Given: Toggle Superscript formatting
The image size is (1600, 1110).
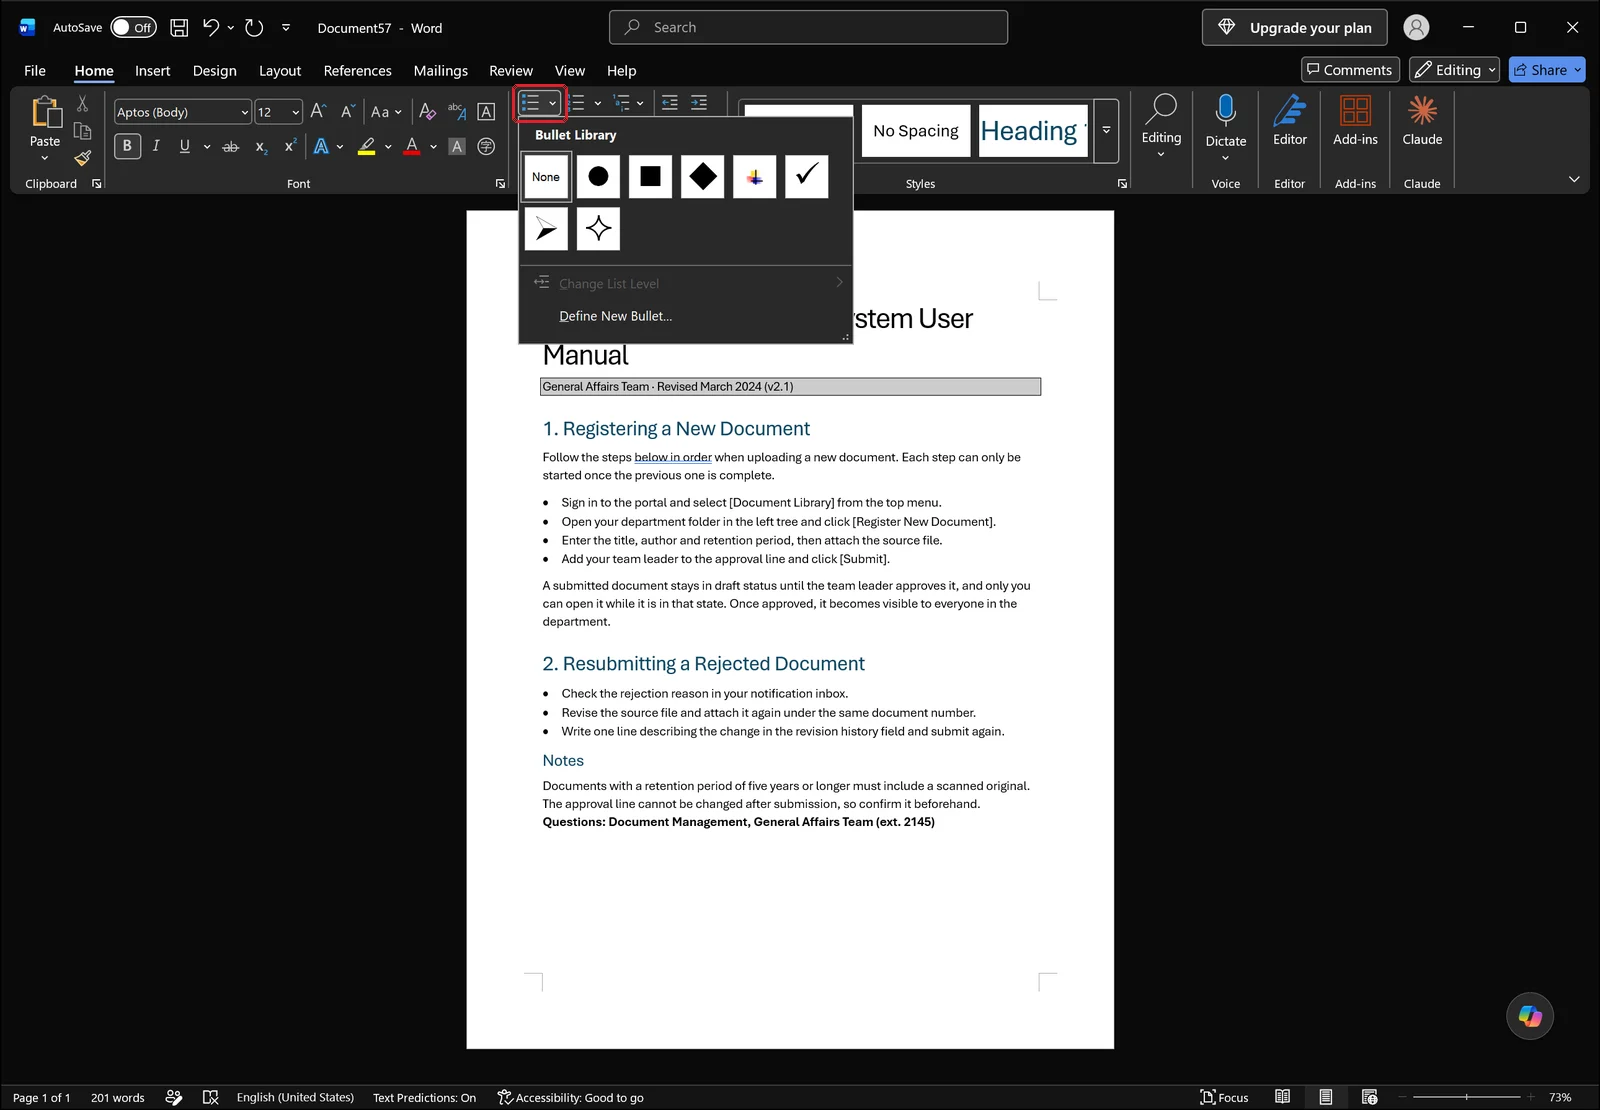Looking at the screenshot, I should (290, 146).
